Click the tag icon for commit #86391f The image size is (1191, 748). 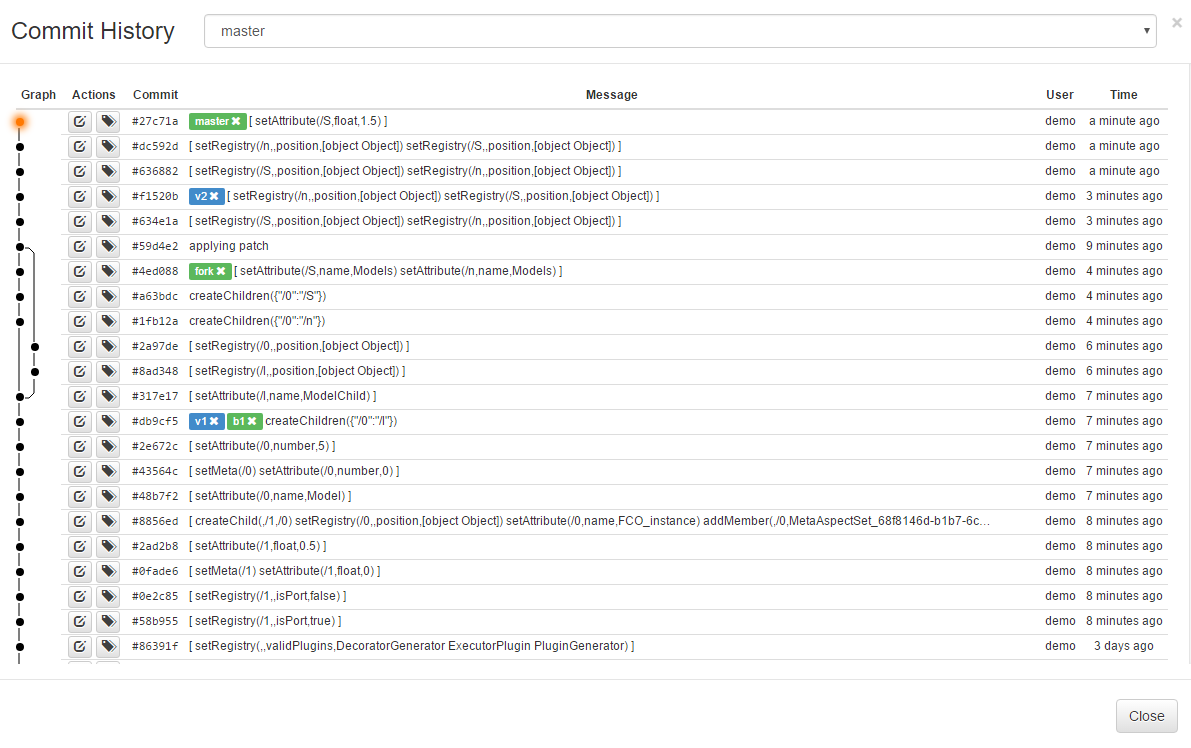(x=108, y=646)
